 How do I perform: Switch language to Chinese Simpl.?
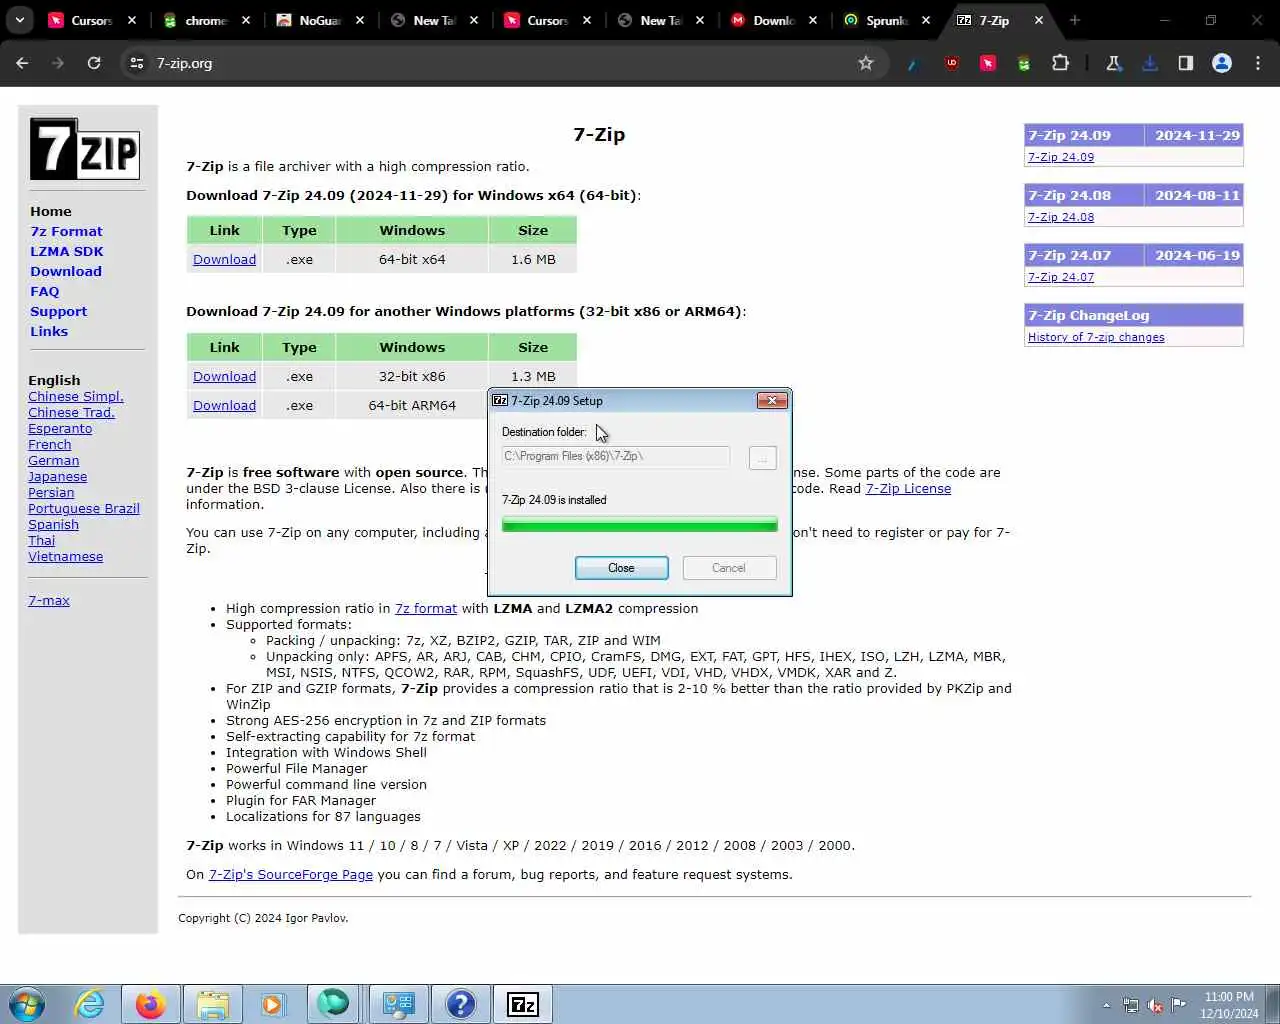point(76,396)
